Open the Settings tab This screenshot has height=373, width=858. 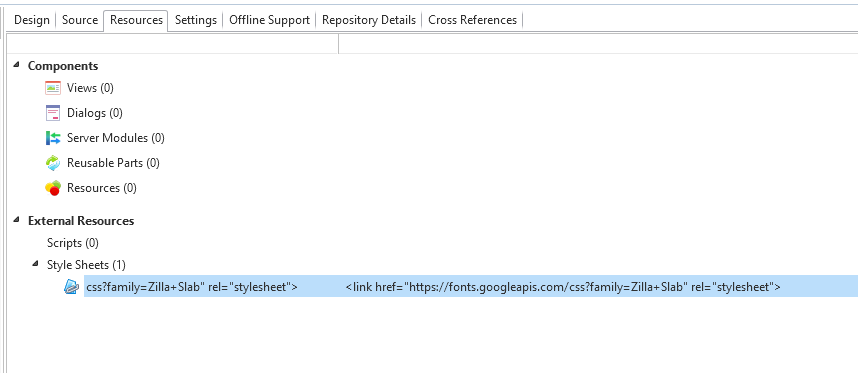pyautogui.click(x=196, y=20)
